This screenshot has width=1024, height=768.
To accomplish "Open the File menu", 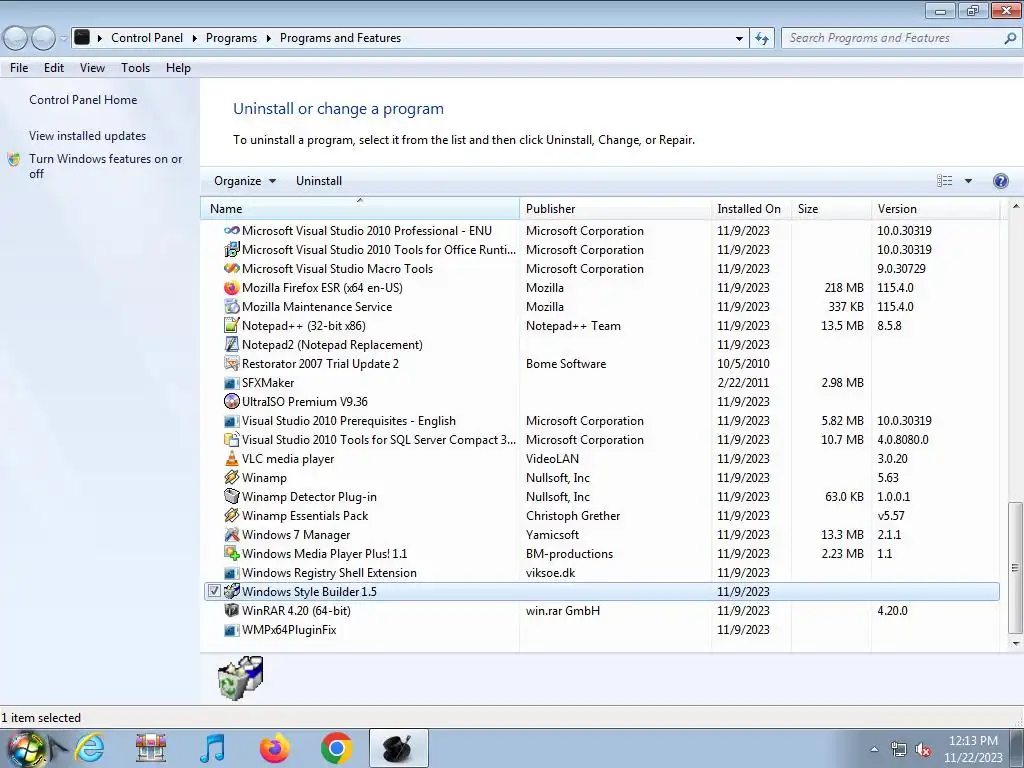I will pyautogui.click(x=19, y=68).
